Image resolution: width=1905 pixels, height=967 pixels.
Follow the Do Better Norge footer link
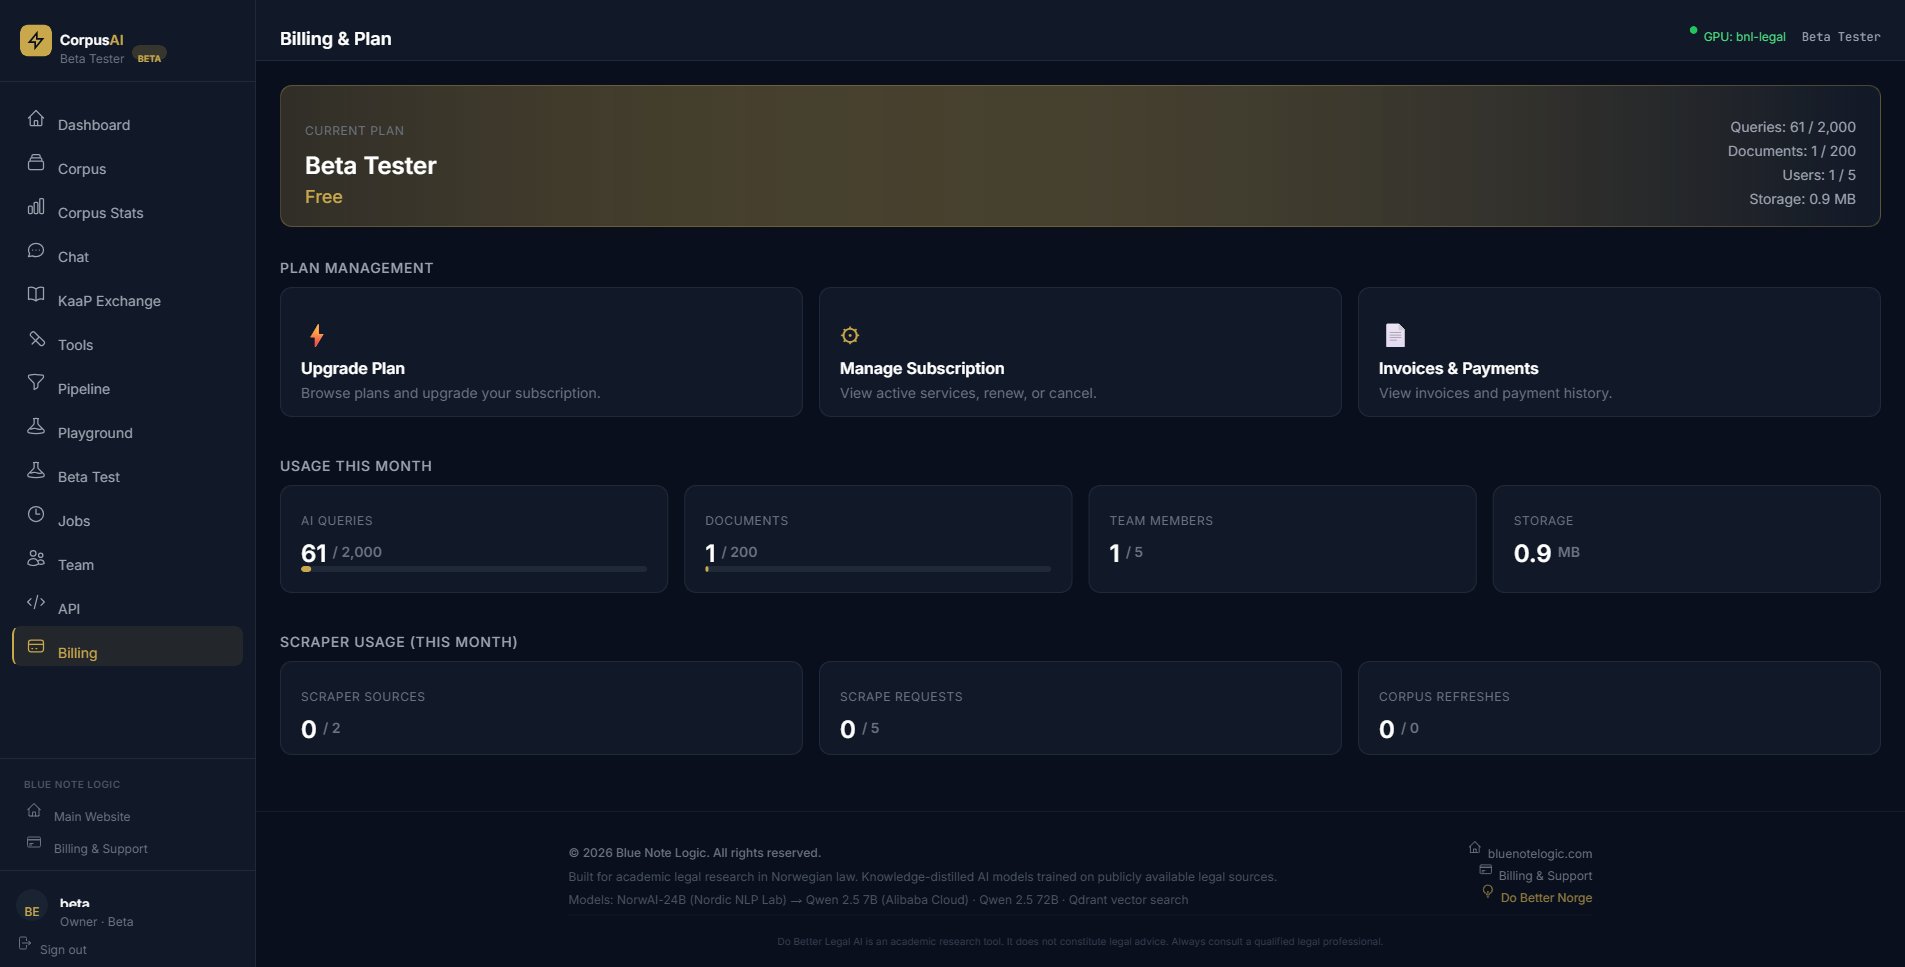pos(1545,898)
